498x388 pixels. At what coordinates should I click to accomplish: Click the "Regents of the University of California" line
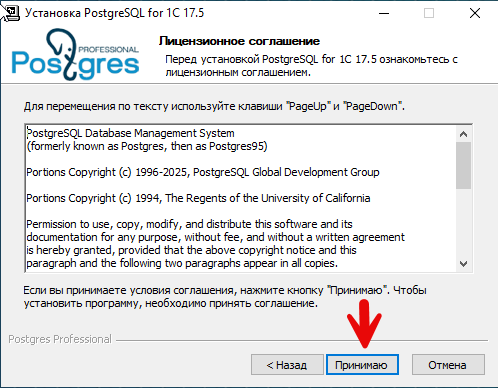198,198
